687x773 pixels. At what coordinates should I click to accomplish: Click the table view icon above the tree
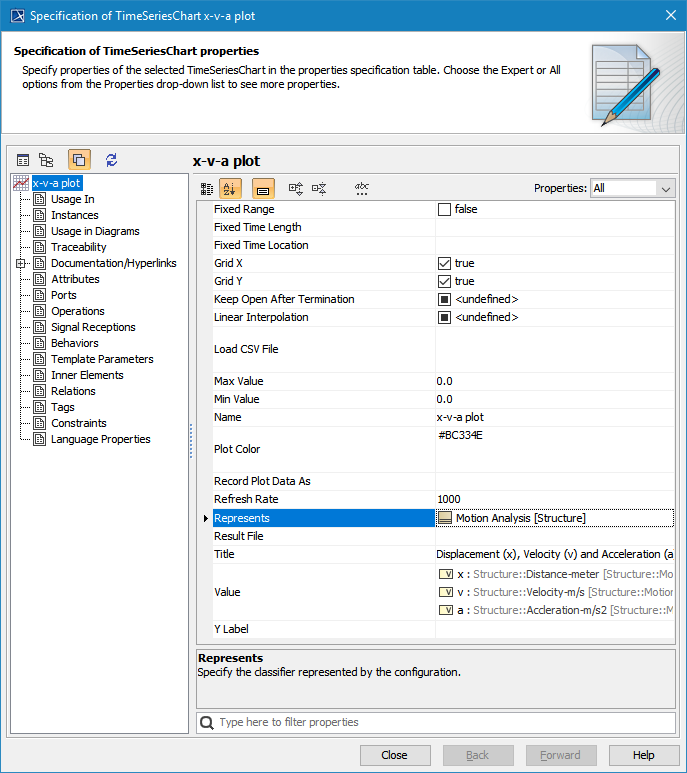23,160
